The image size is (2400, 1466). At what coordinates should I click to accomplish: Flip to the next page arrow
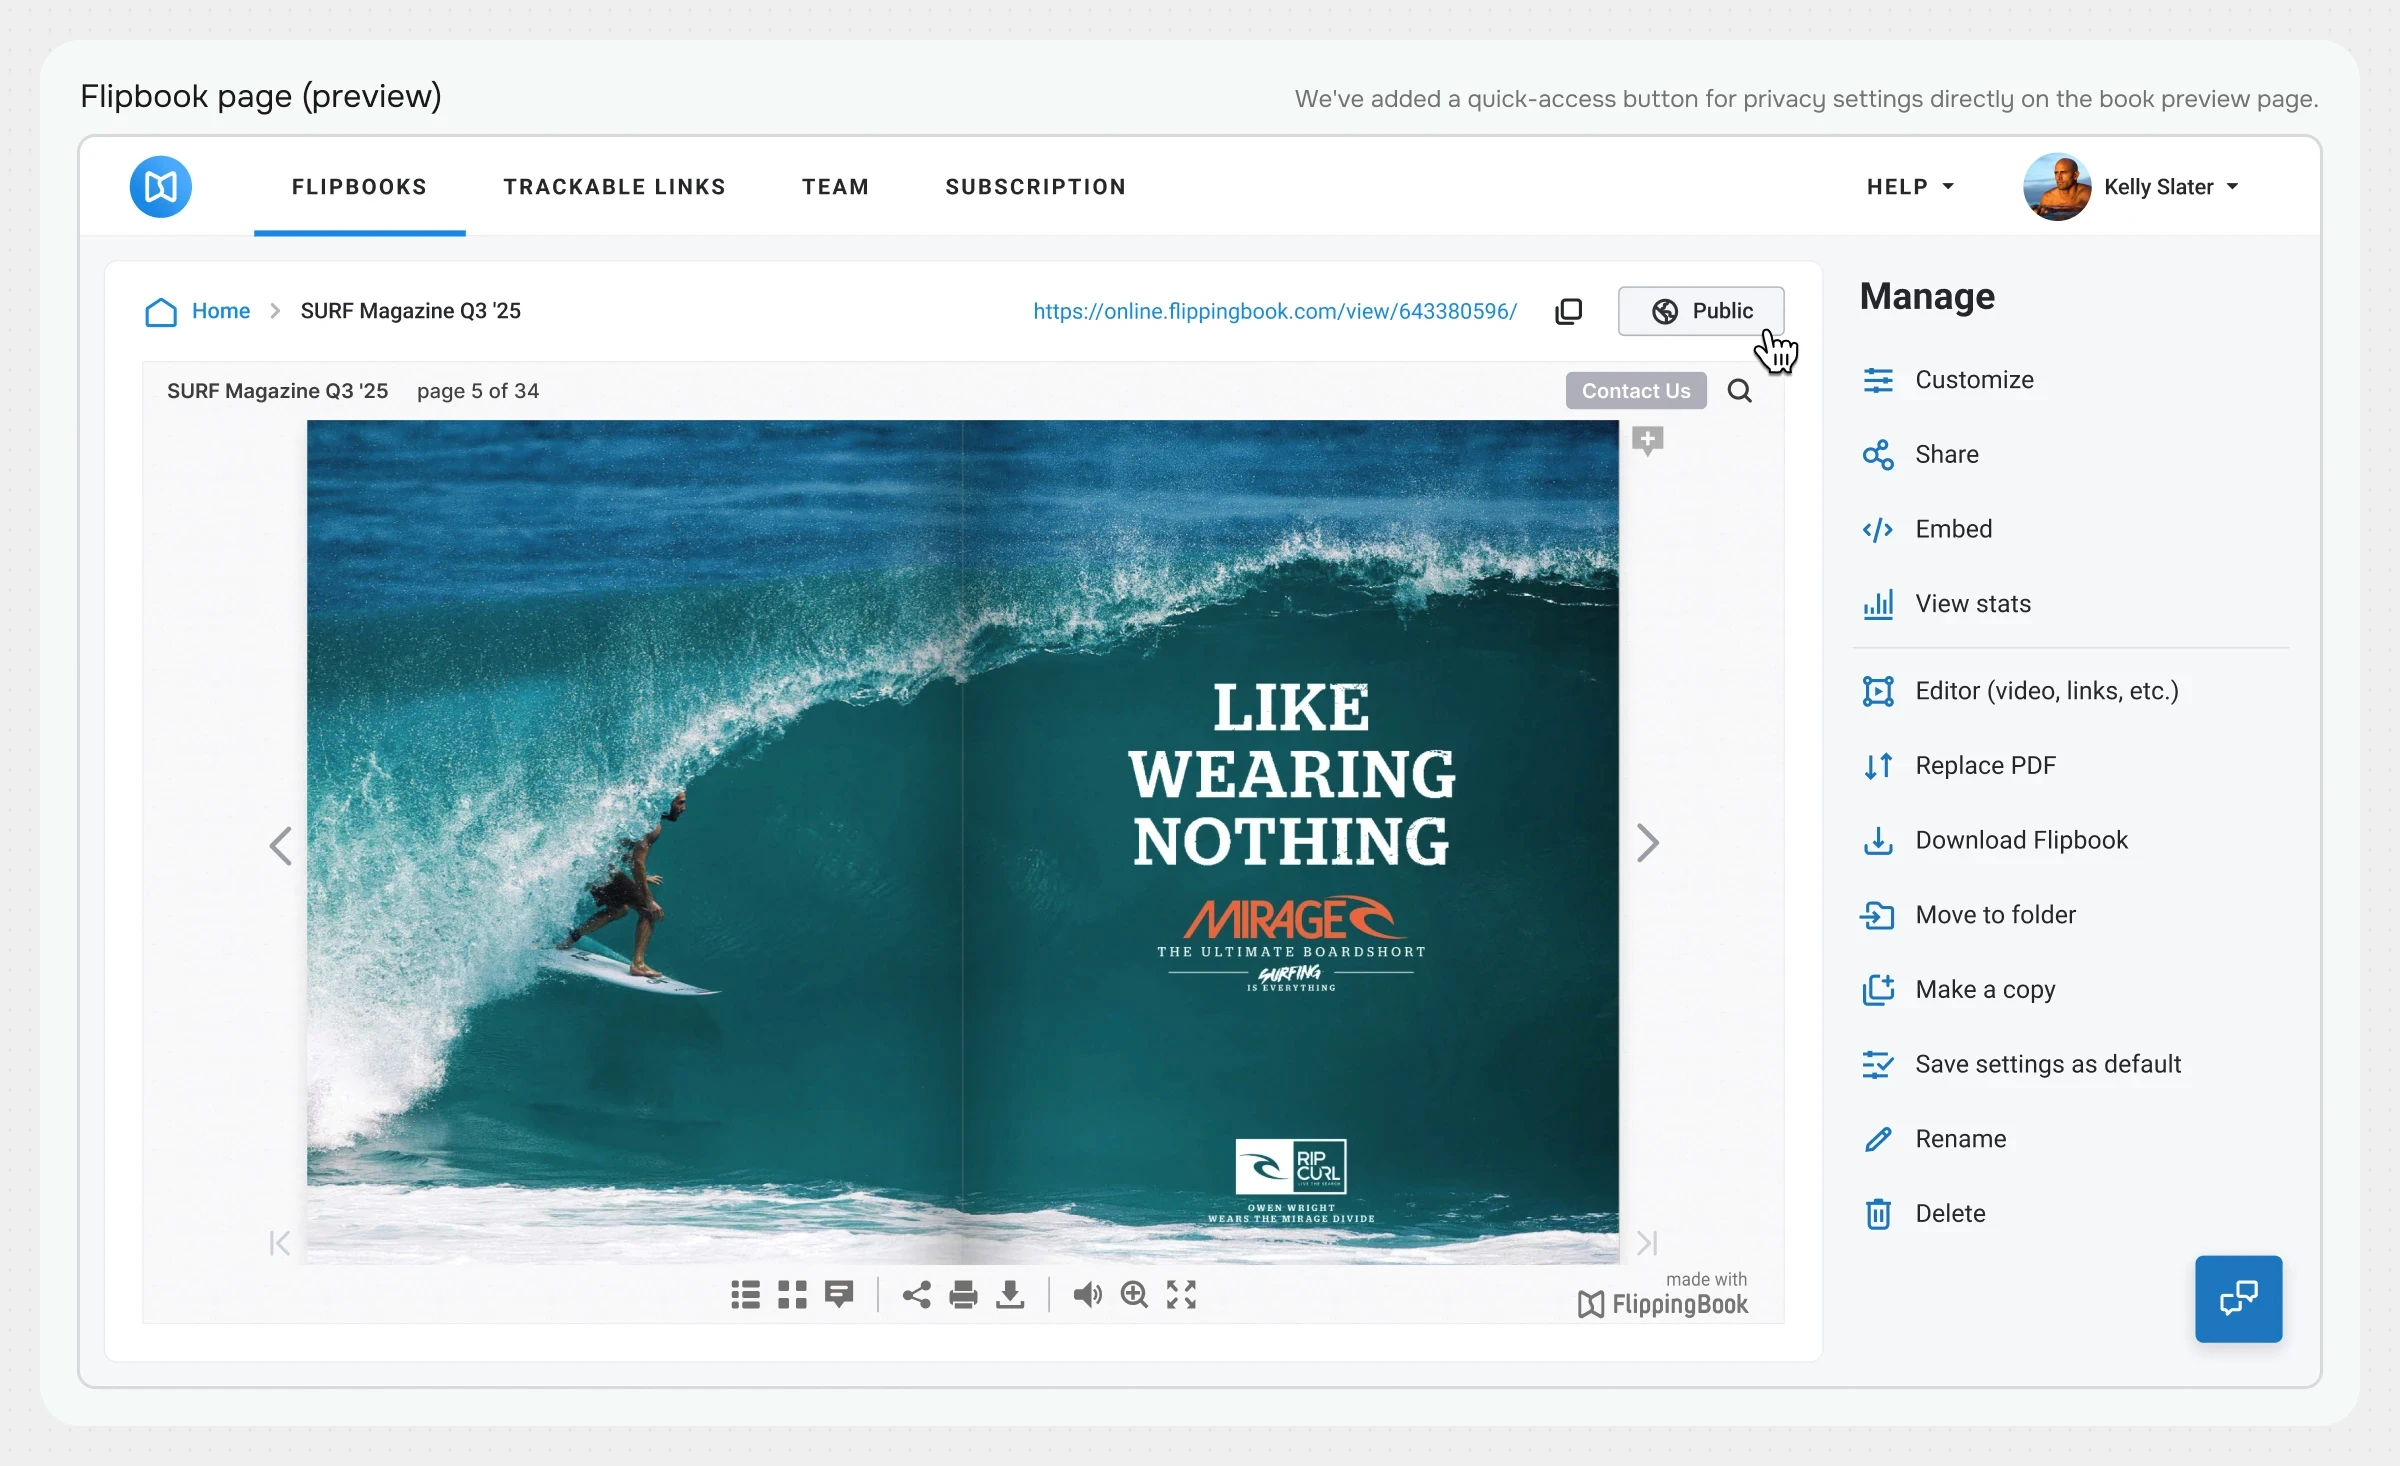click(1648, 843)
